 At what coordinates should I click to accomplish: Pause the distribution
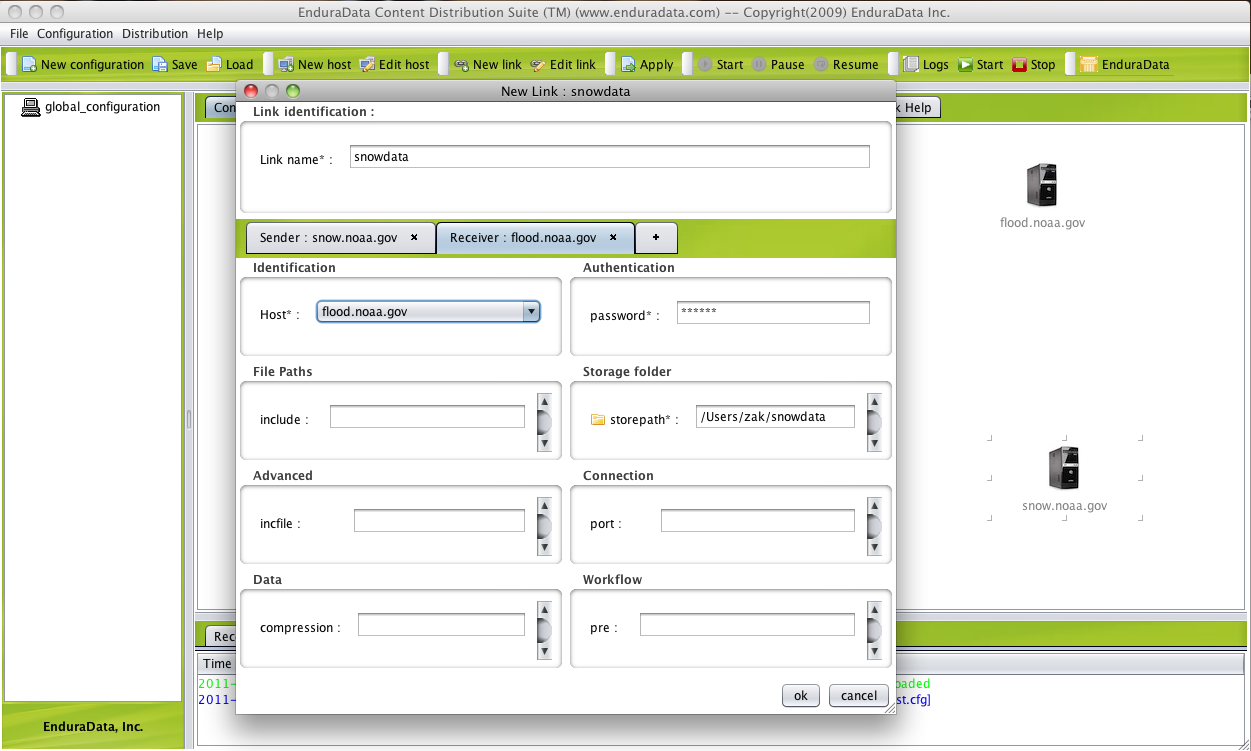point(777,64)
